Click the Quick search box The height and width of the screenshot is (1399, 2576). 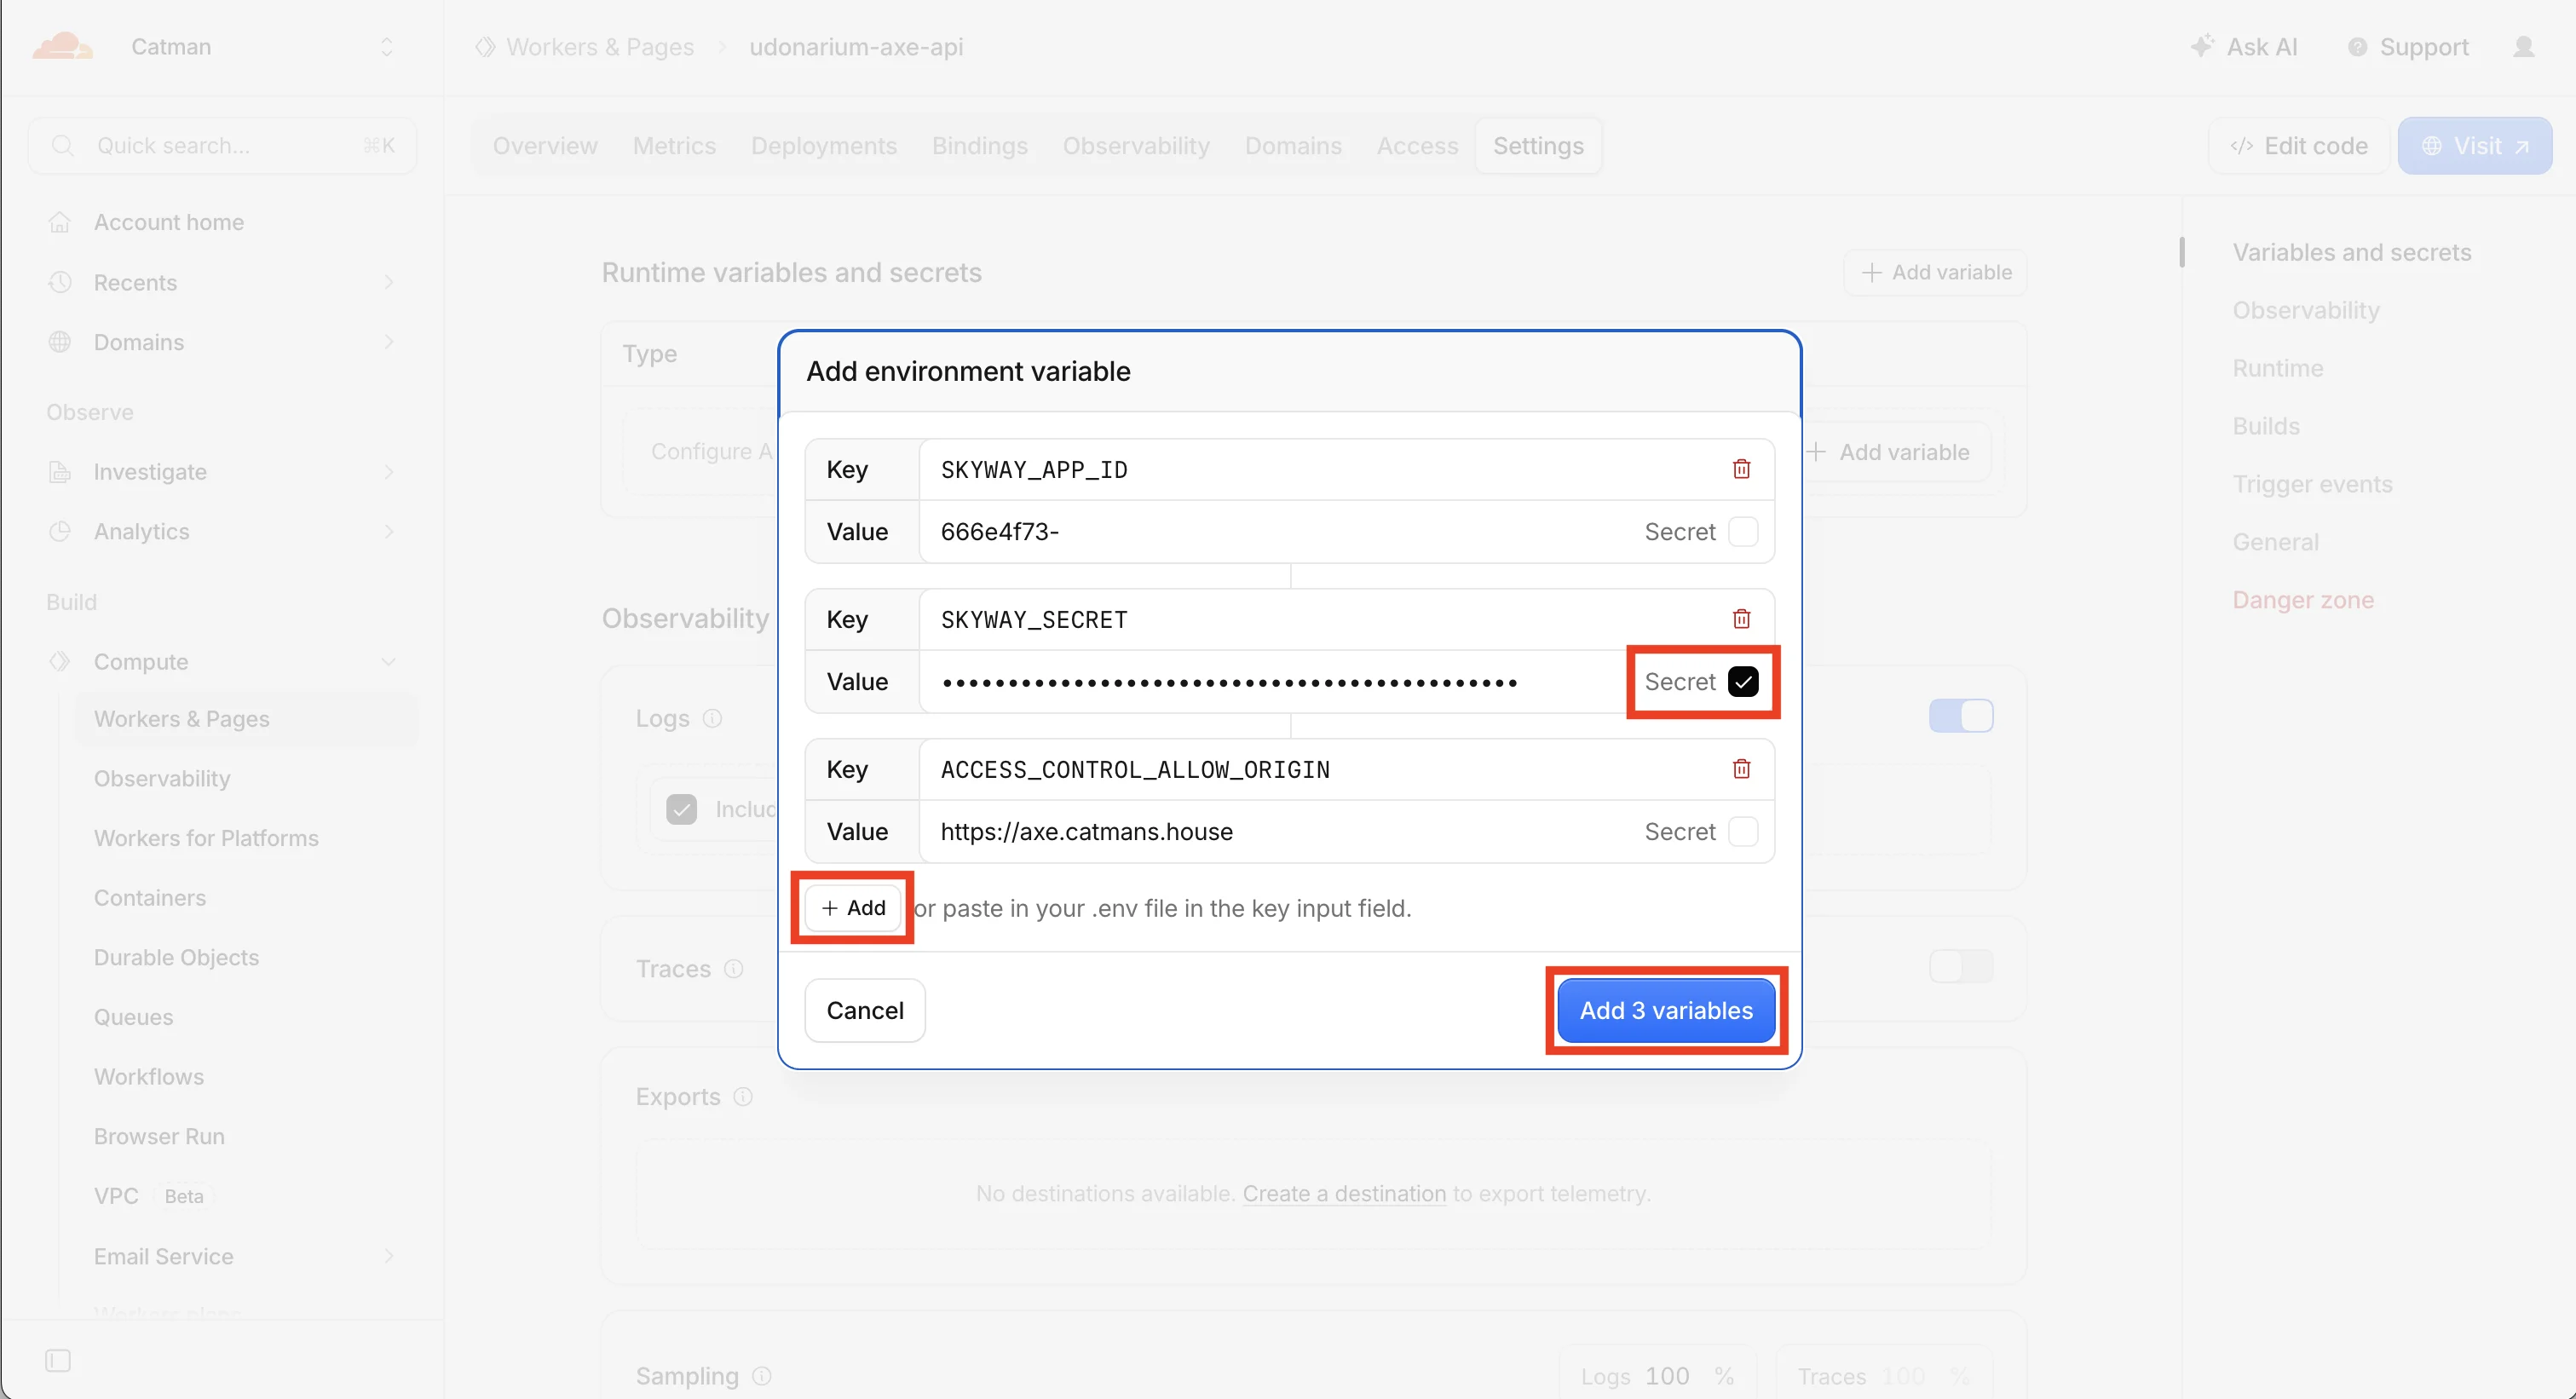pyautogui.click(x=222, y=146)
